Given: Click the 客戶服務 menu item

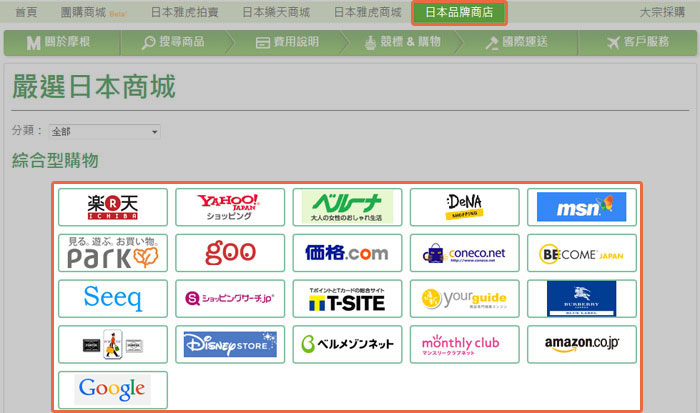Looking at the screenshot, I should 638,43.
